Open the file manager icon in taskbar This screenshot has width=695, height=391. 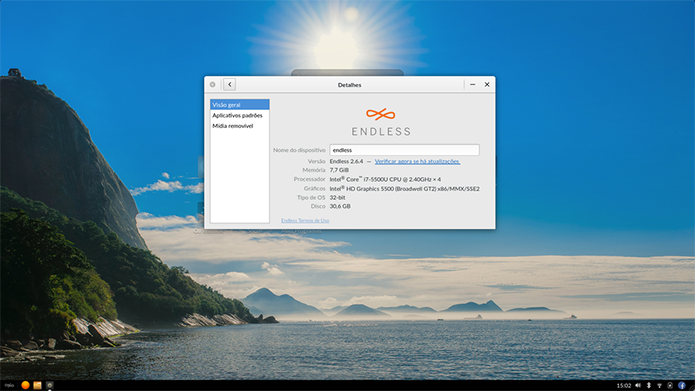38,385
